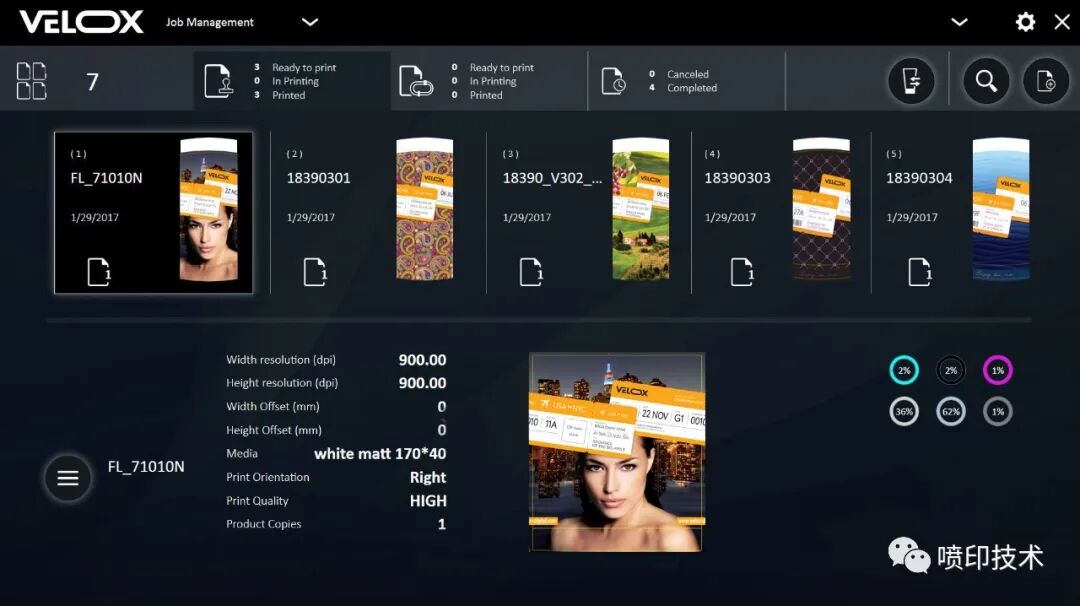Open the search magnifier button
This screenshot has height=606, width=1080.
click(x=986, y=81)
